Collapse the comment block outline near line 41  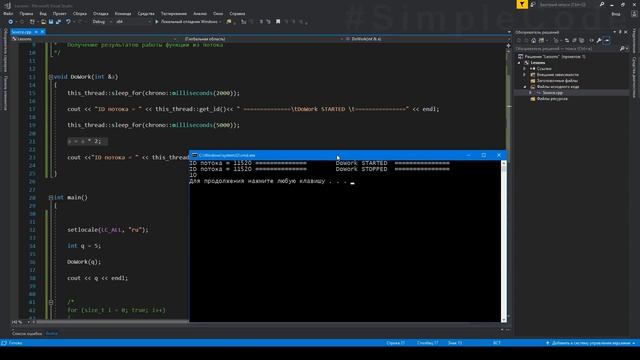(51, 302)
